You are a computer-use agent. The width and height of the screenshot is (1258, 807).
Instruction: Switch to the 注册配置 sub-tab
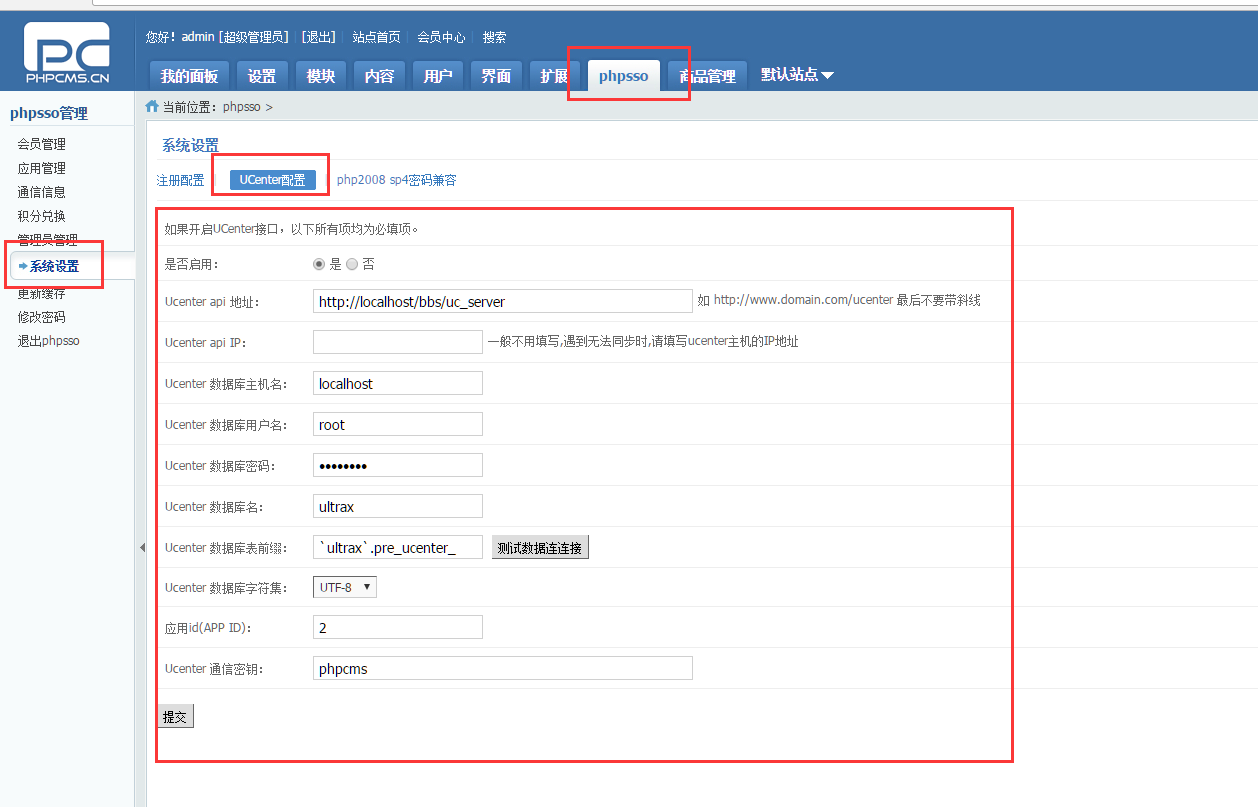tap(180, 181)
